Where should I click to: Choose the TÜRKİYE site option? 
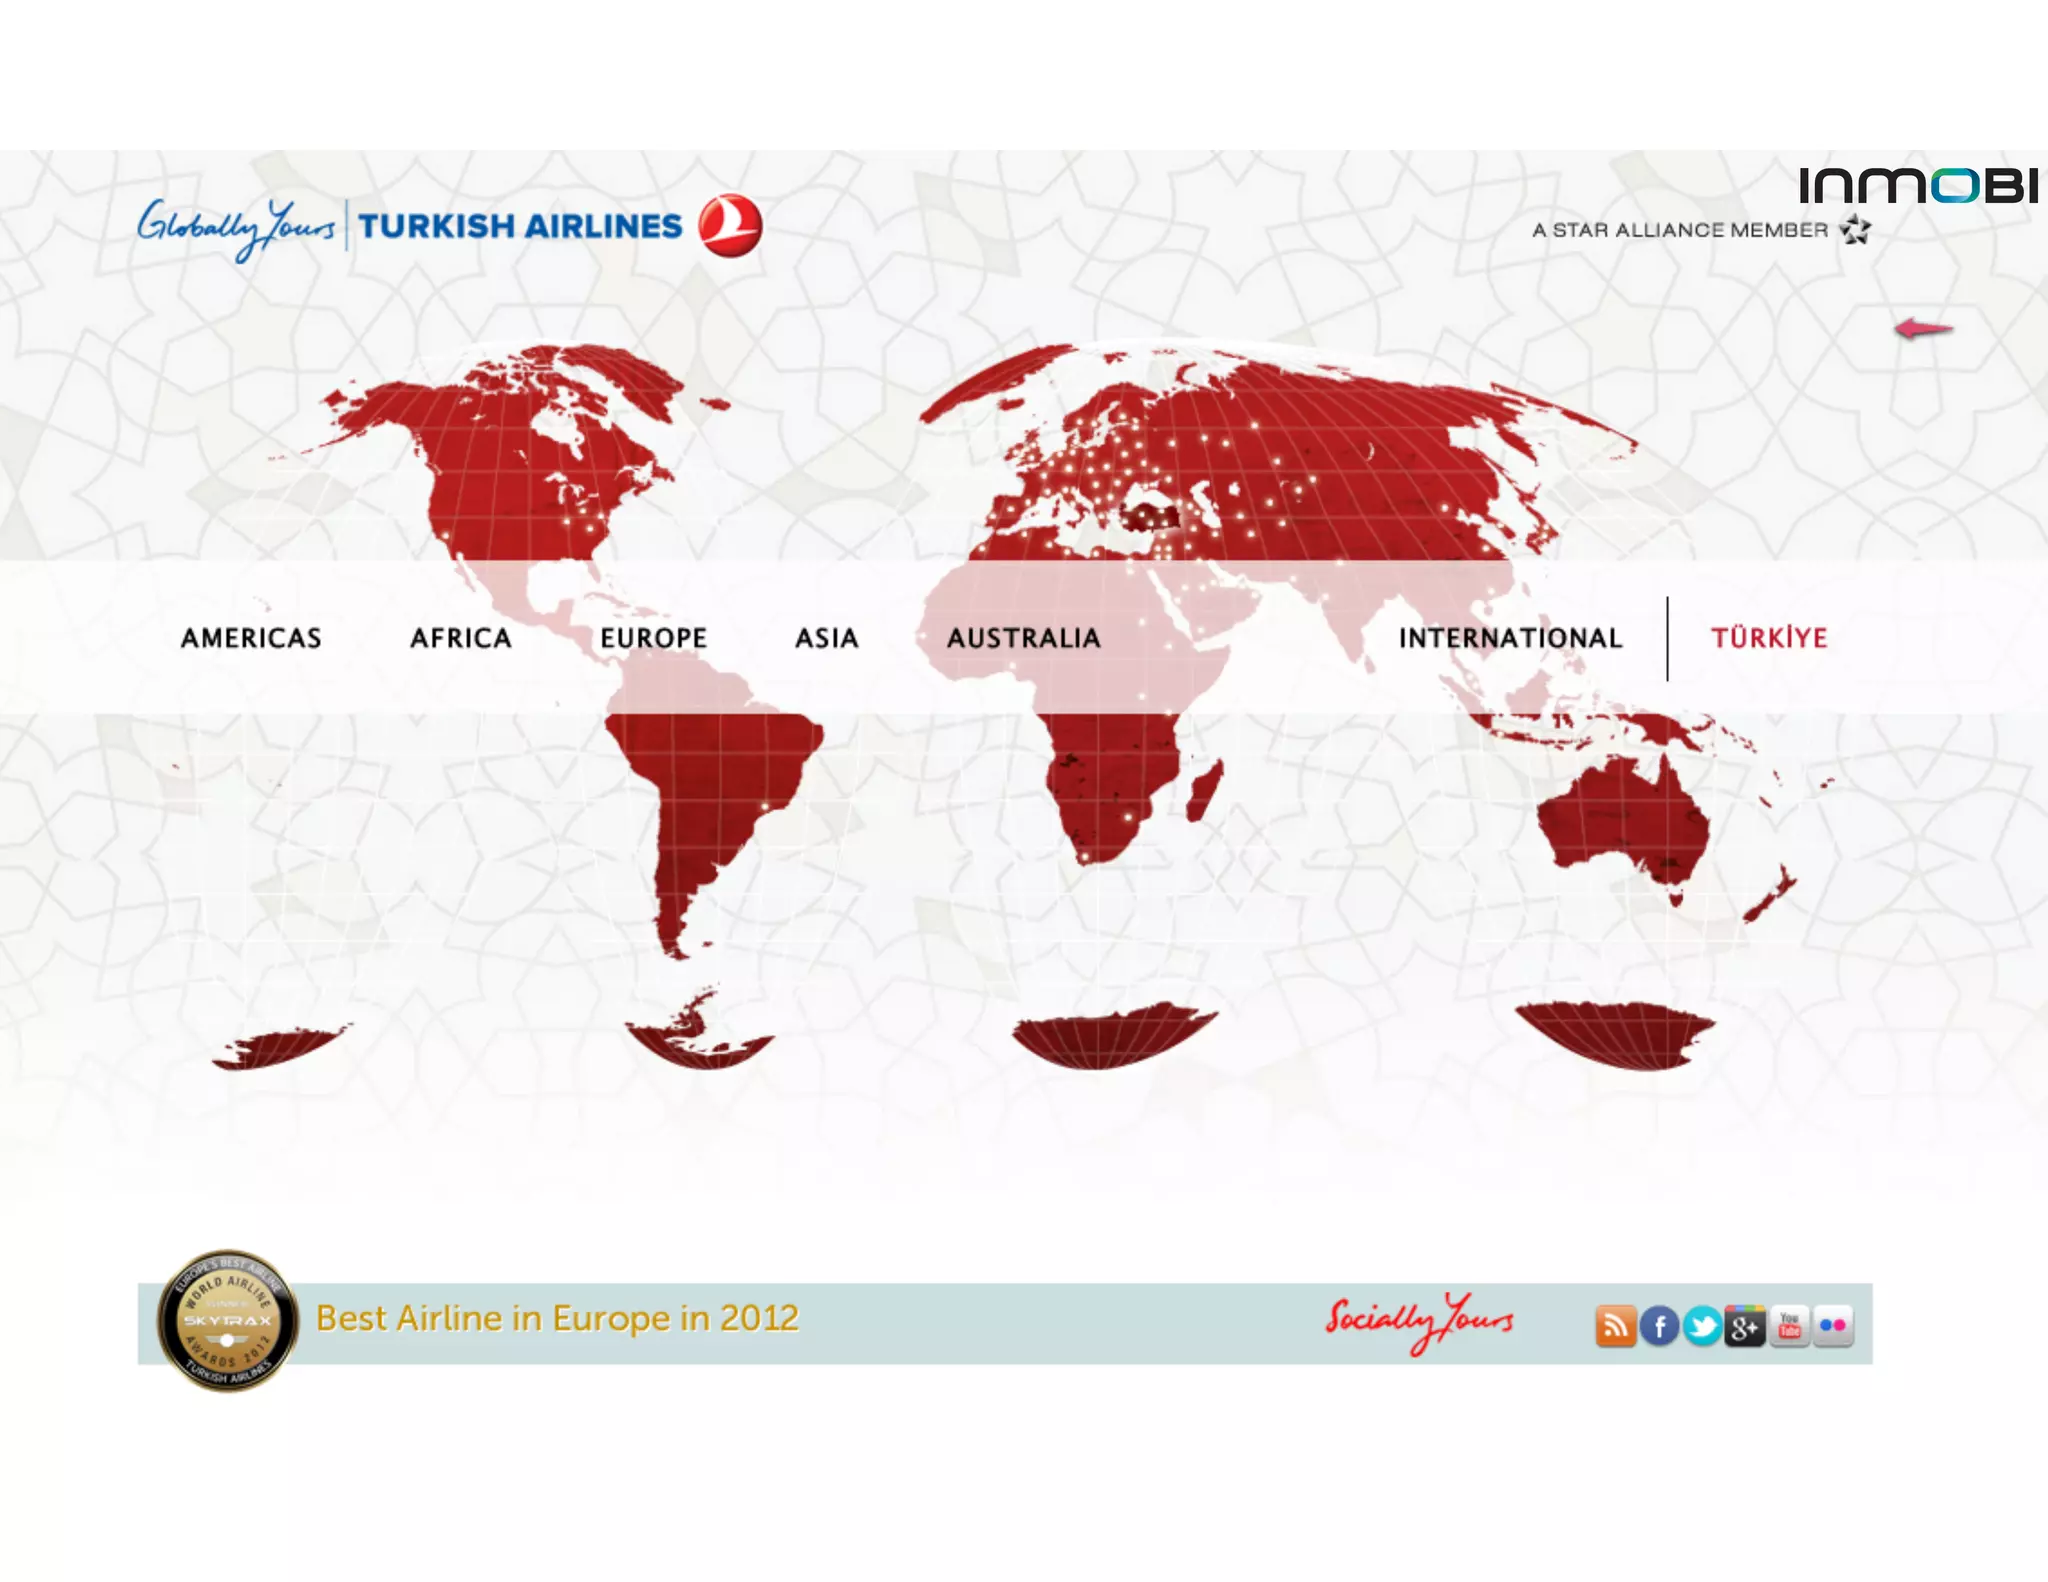click(1769, 638)
